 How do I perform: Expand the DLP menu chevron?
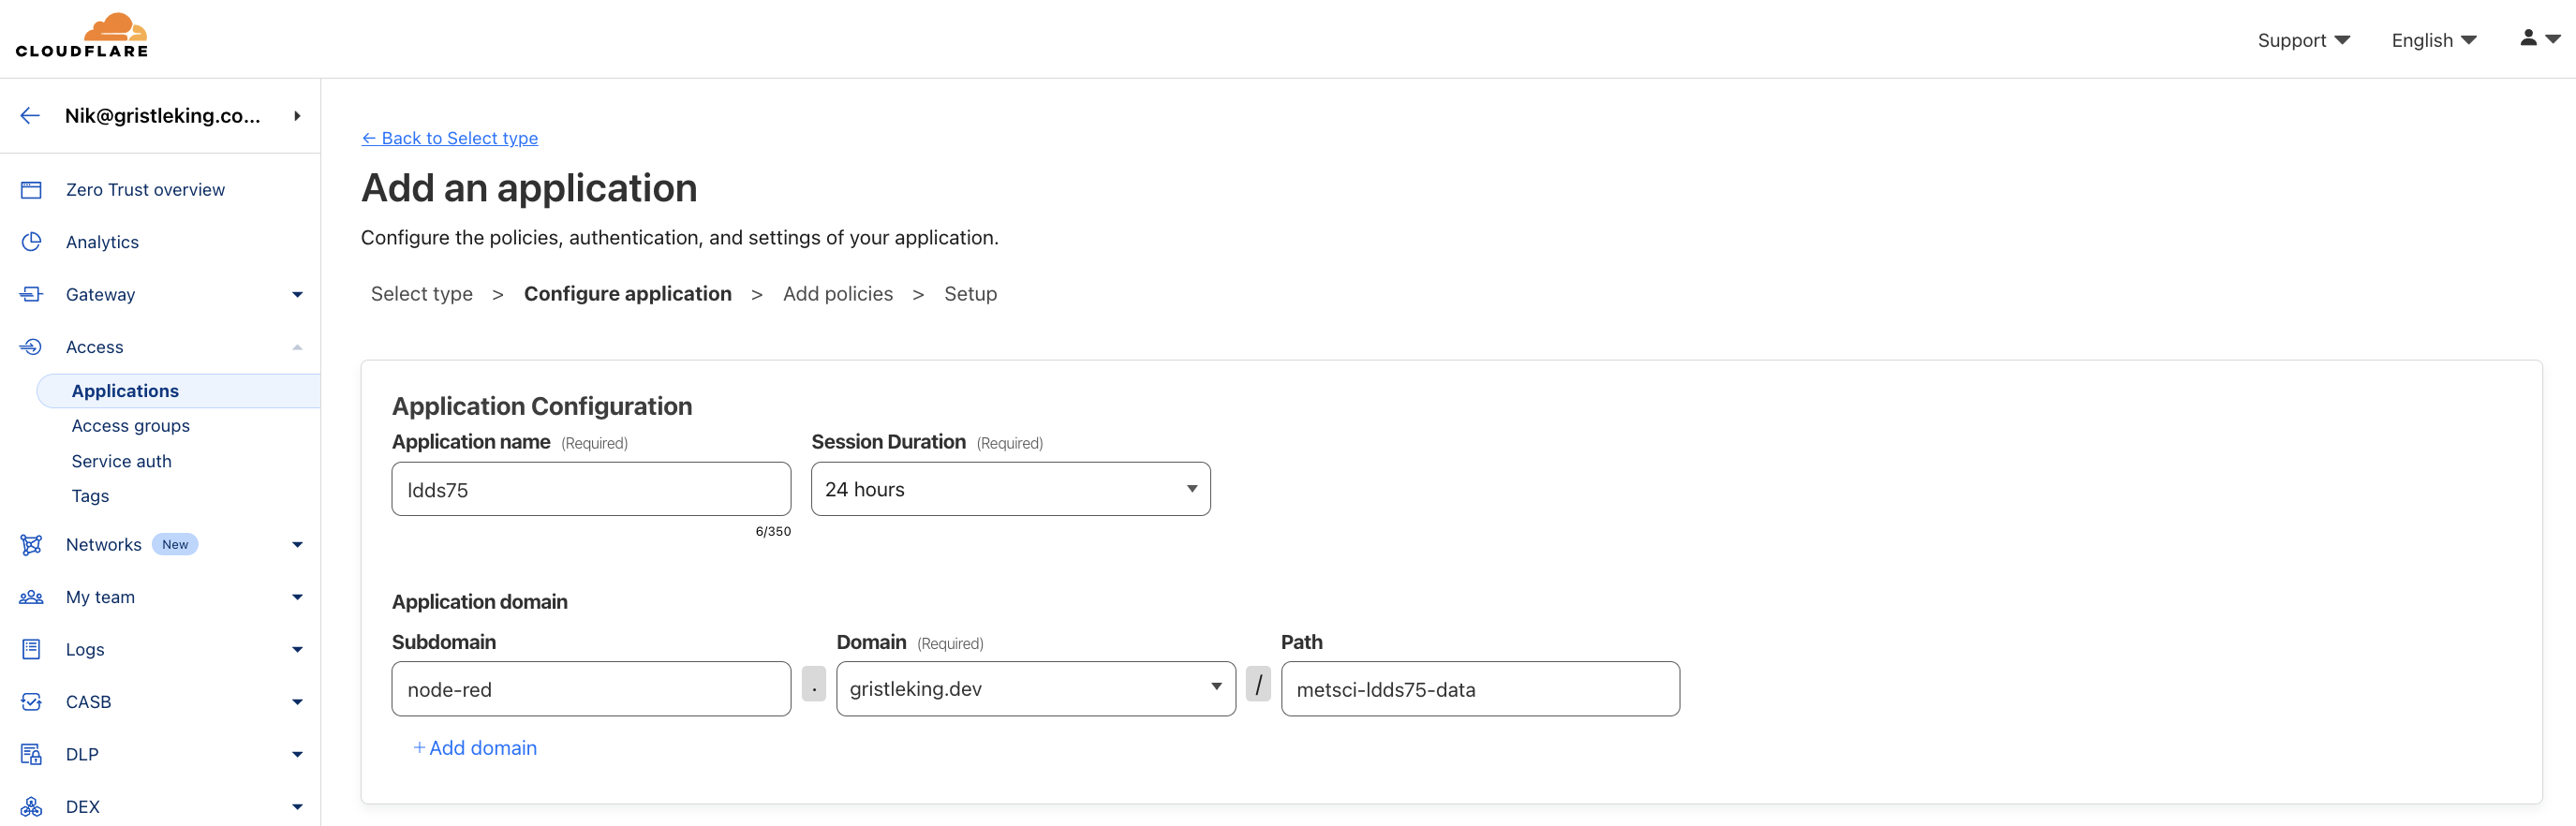(x=297, y=754)
